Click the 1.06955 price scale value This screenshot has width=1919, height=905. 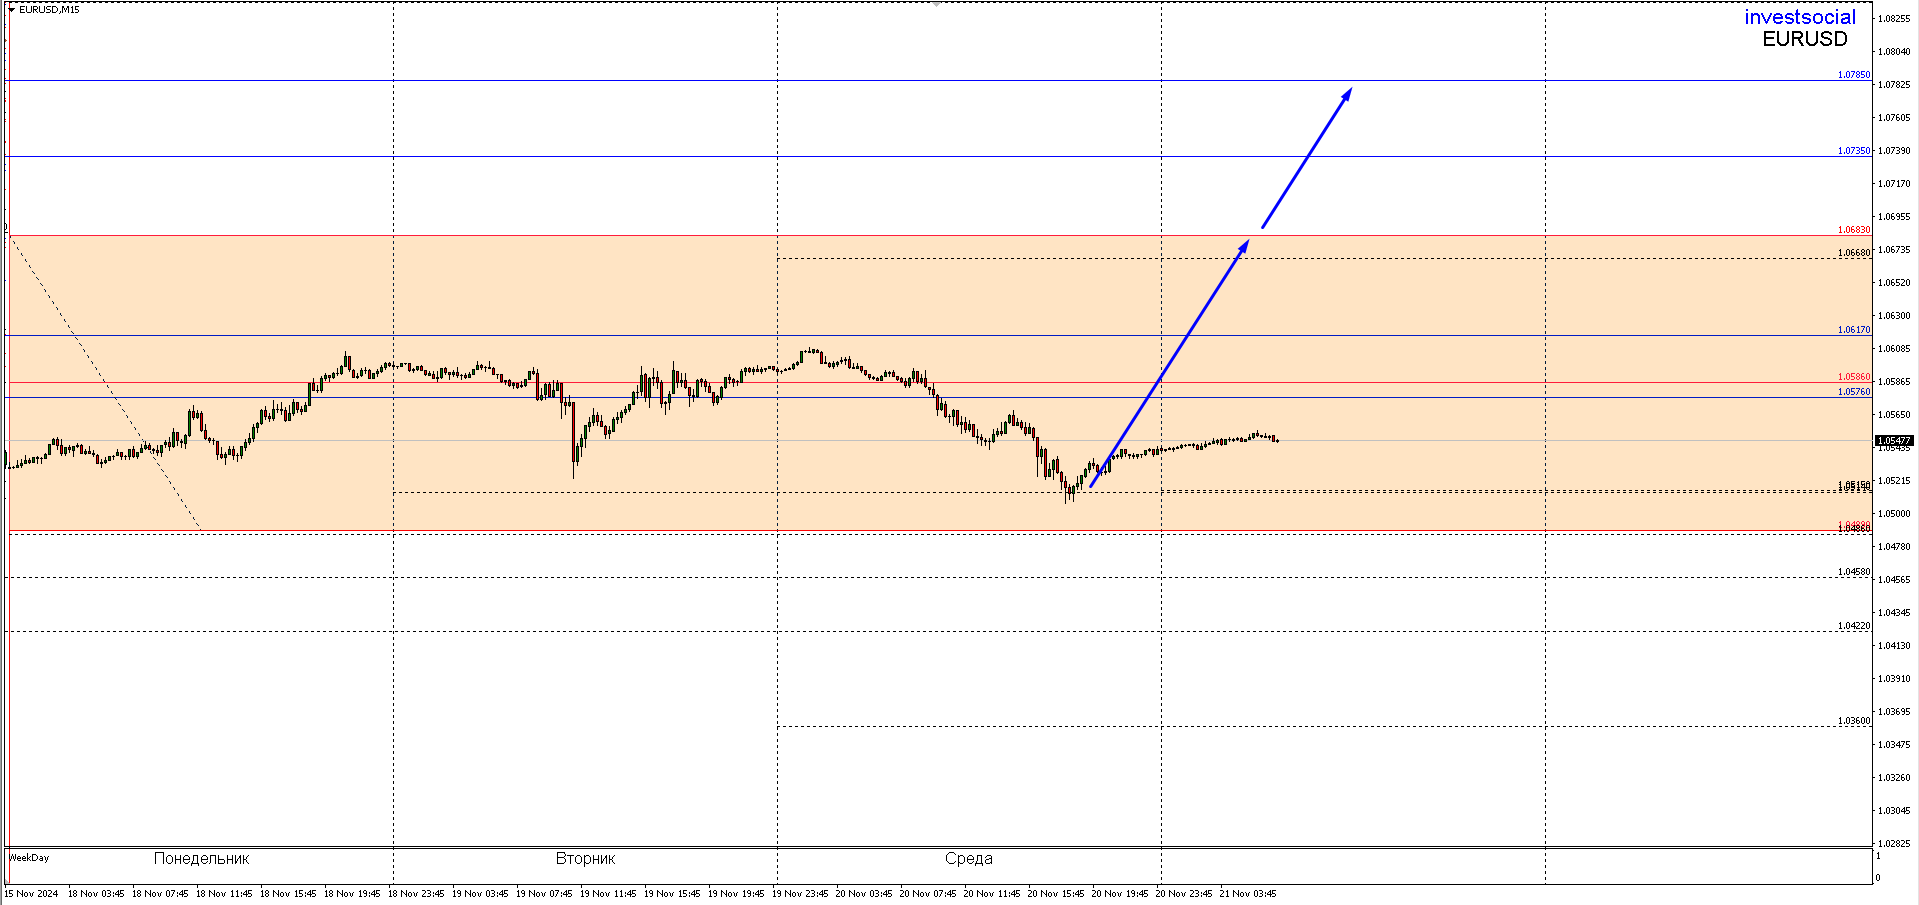click(1894, 216)
